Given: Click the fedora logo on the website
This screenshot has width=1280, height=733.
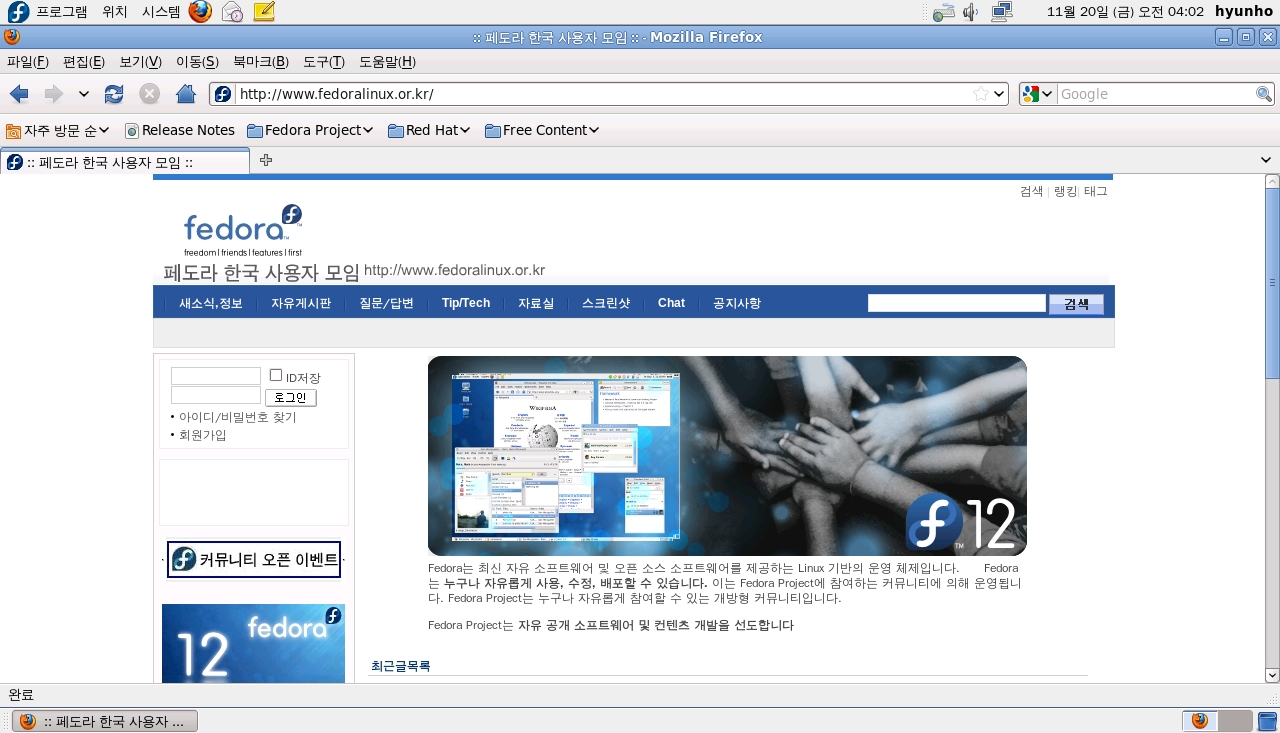Looking at the screenshot, I should click(243, 231).
